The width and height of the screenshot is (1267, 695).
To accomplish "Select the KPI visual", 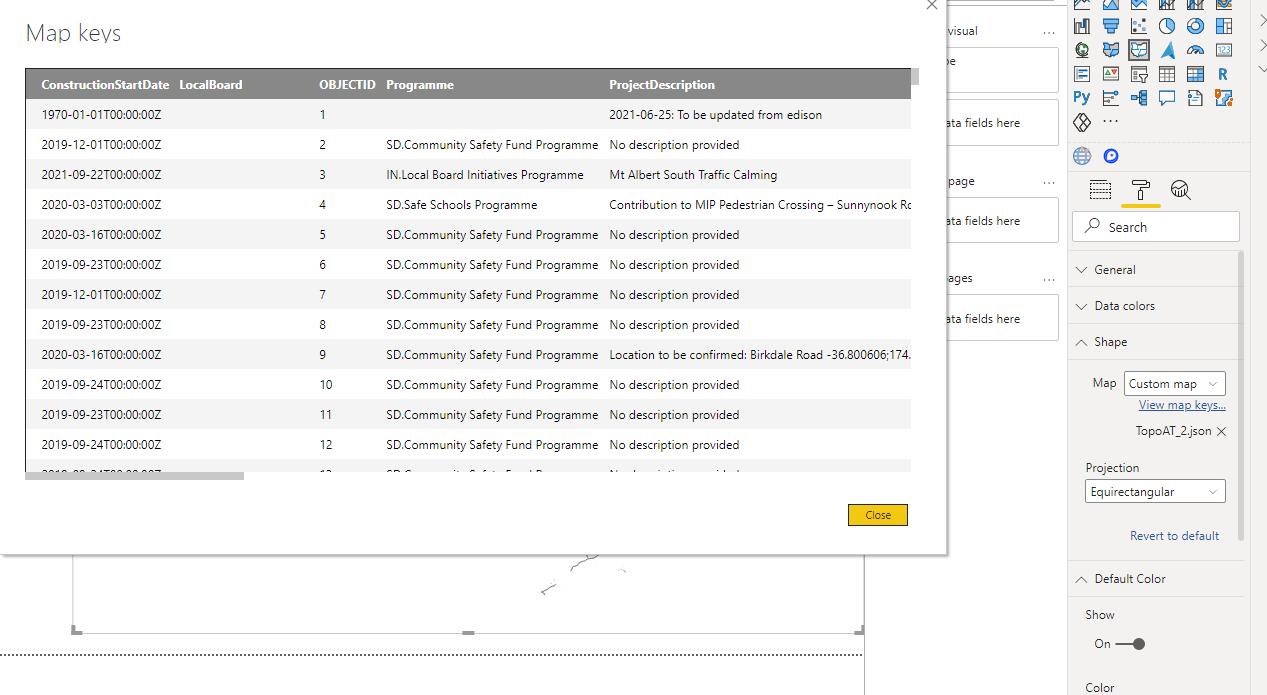I will tap(1110, 74).
